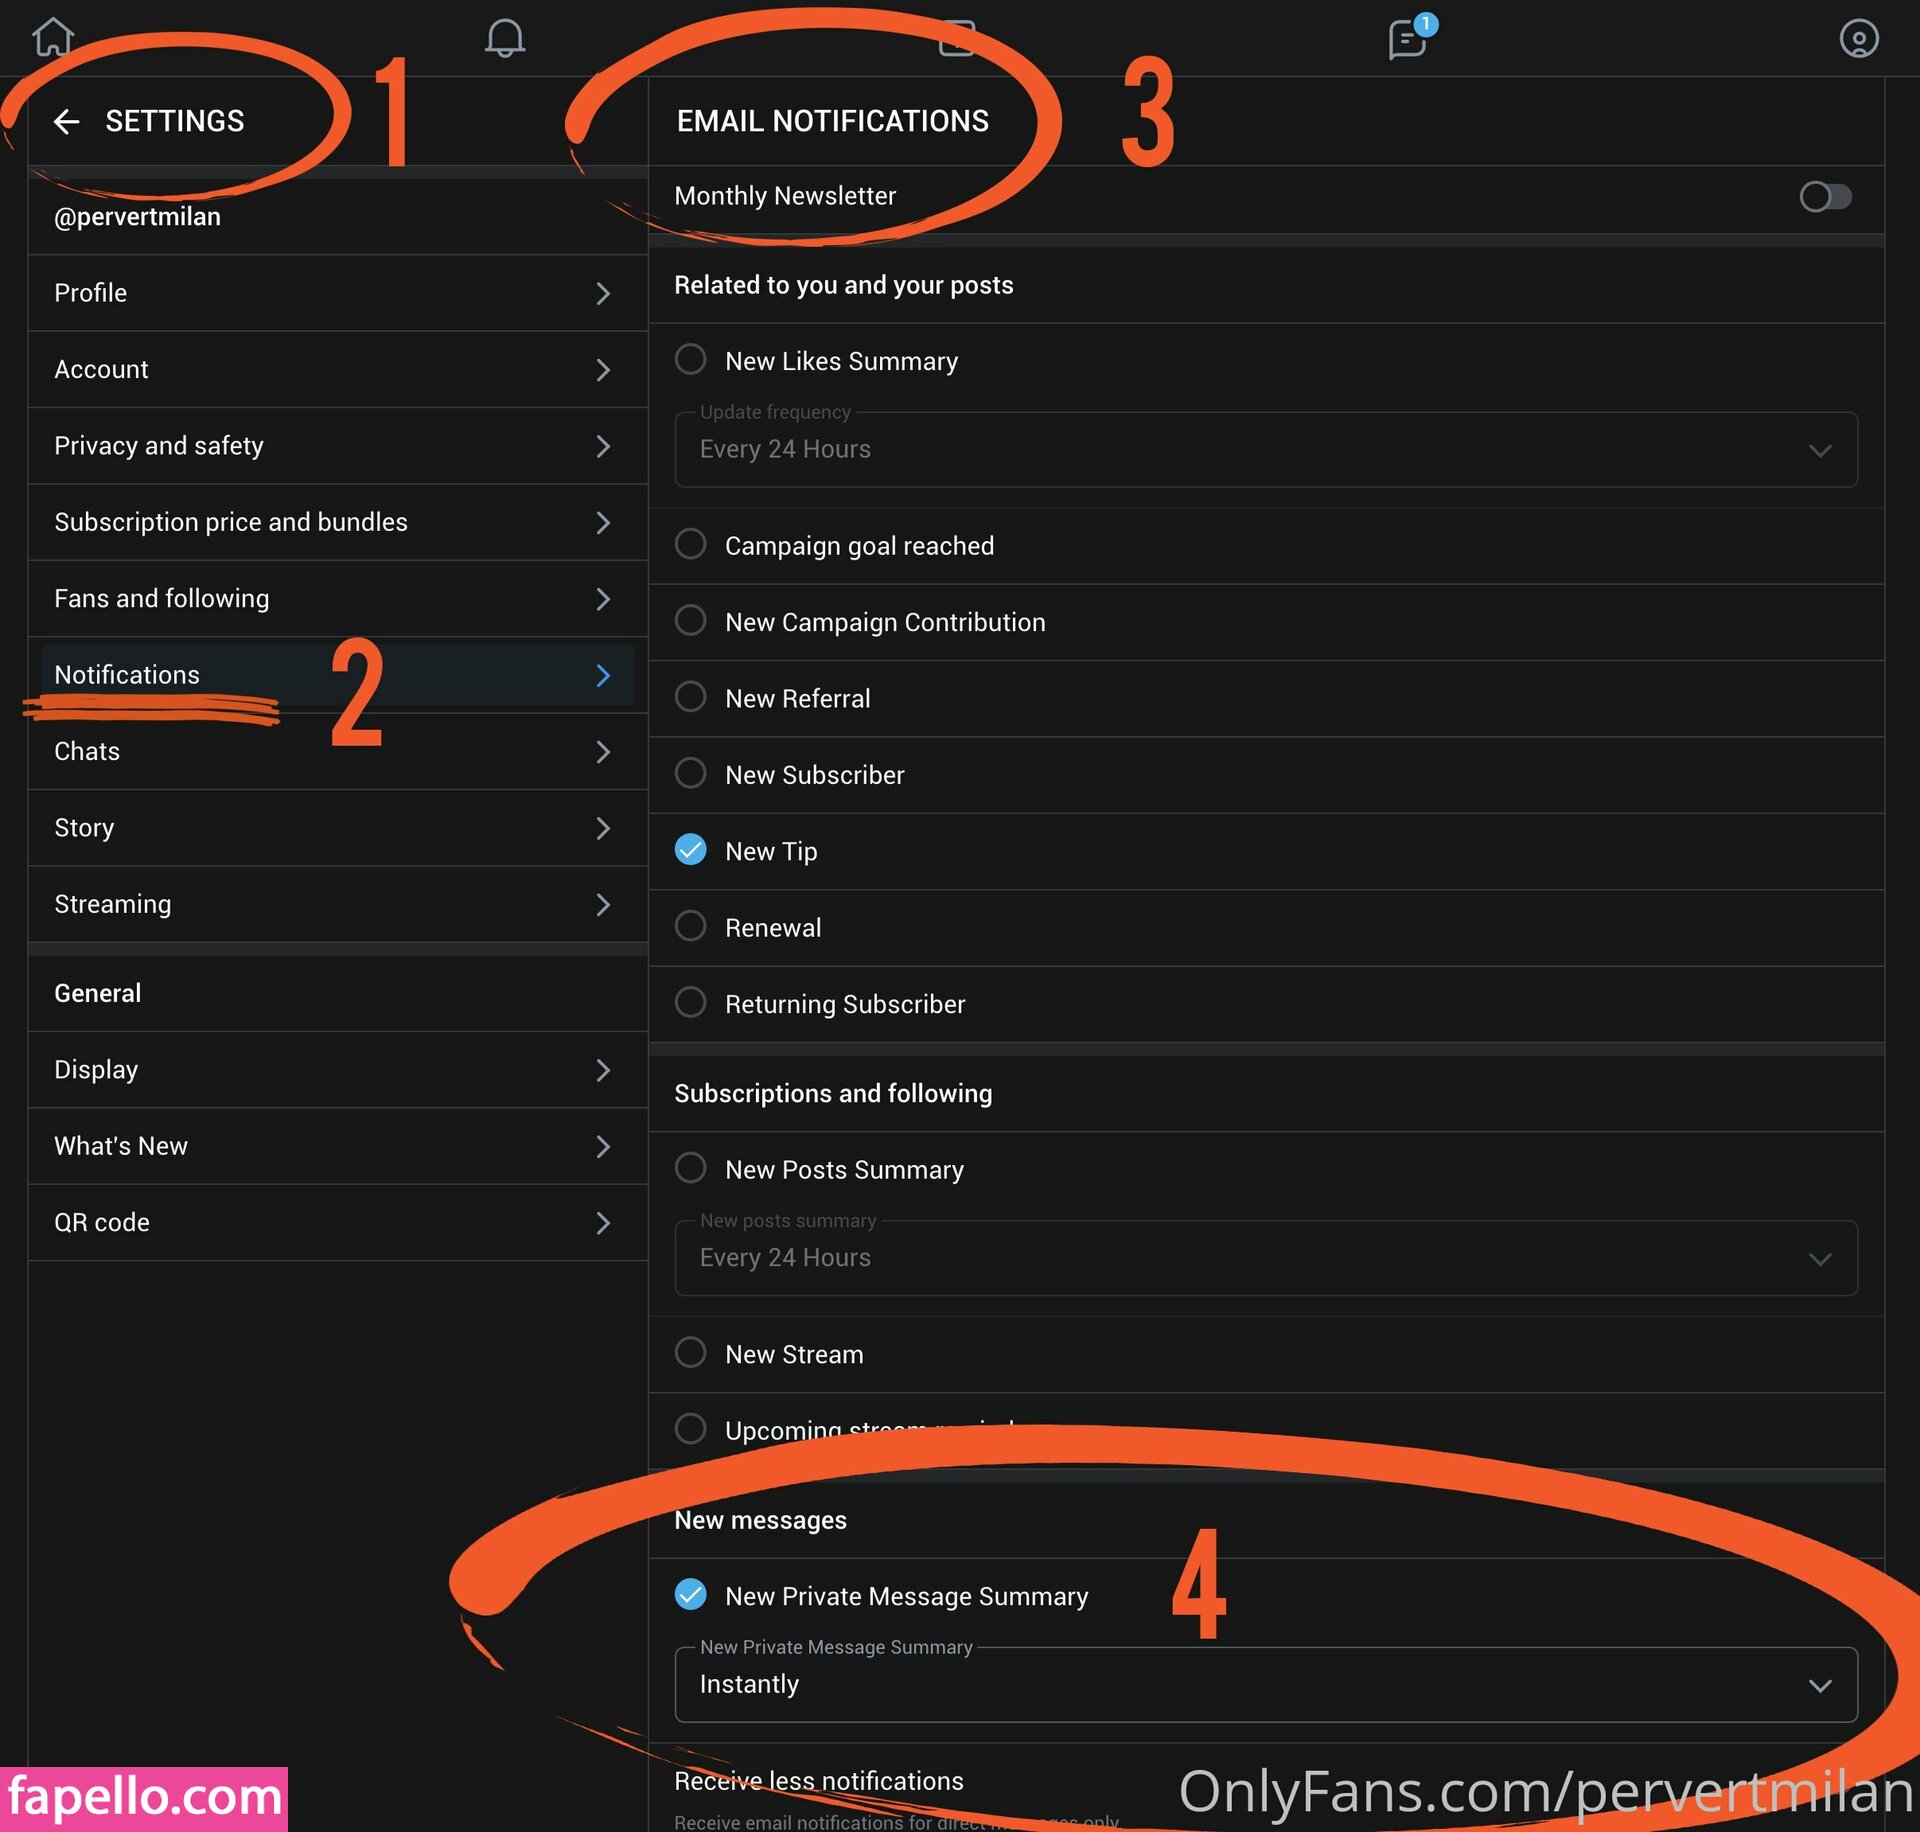Open Display settings
Screen dimensions: 1920x1832
click(337, 1070)
